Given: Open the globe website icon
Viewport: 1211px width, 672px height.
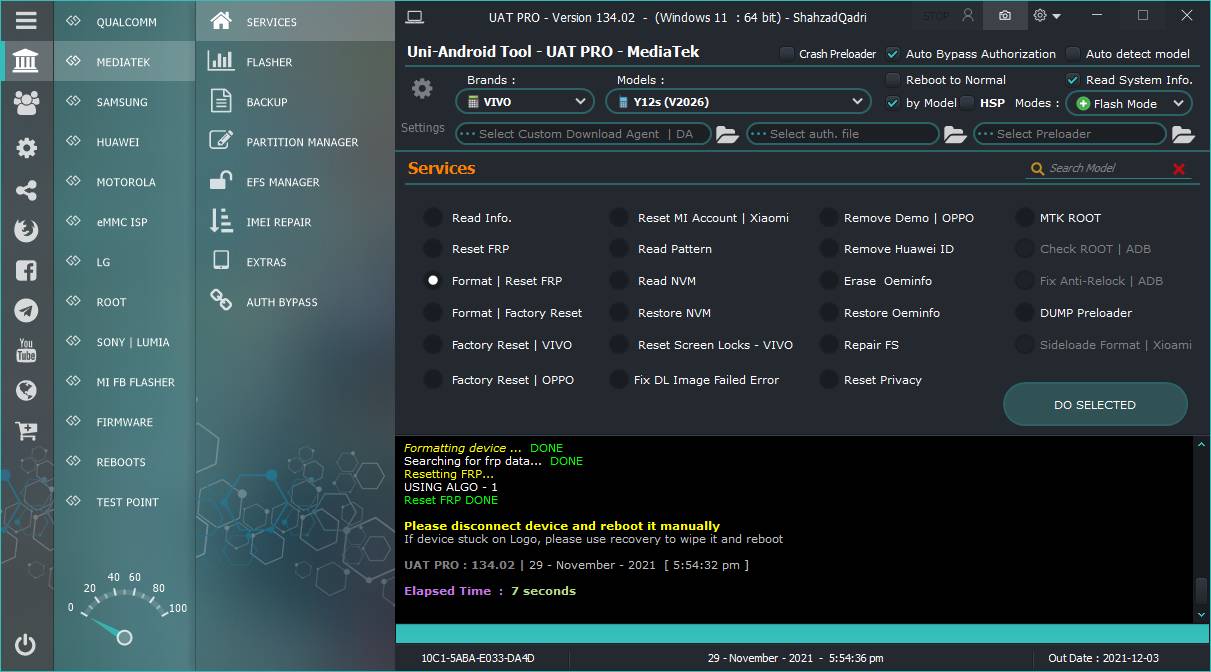Looking at the screenshot, I should coord(26,390).
